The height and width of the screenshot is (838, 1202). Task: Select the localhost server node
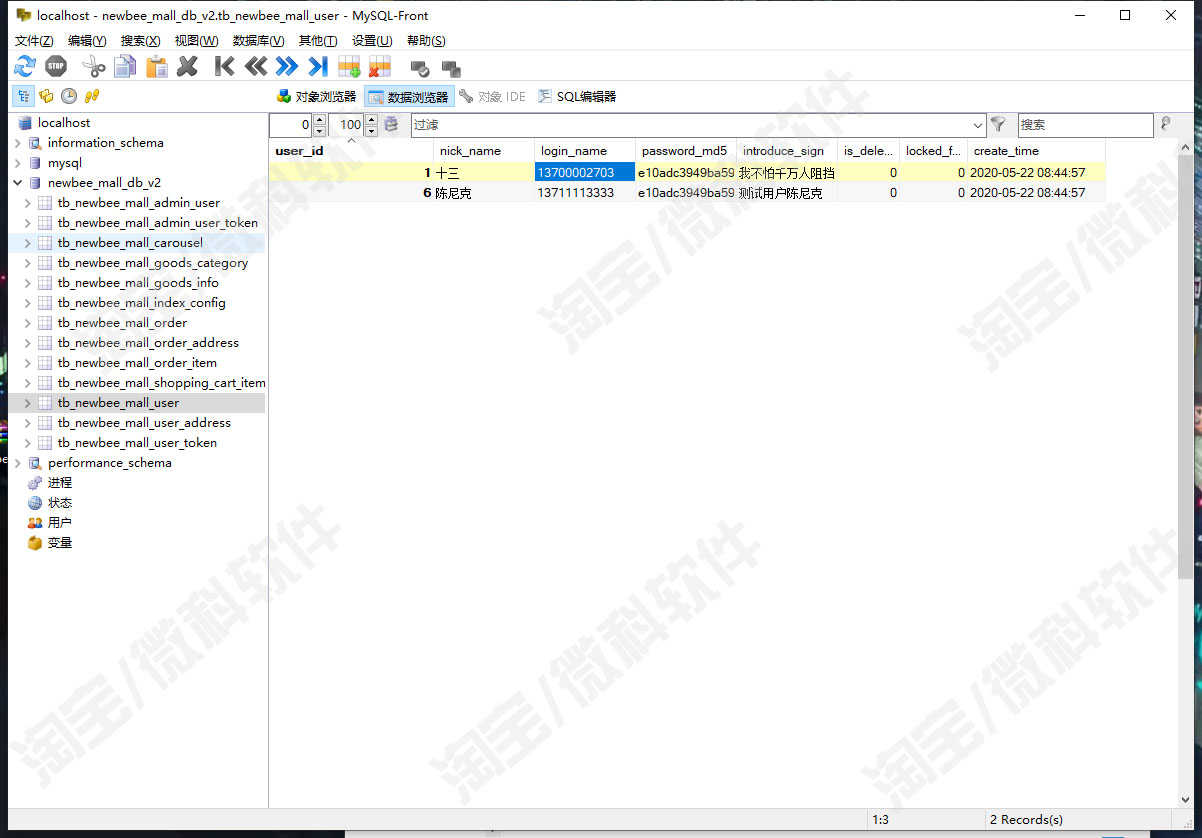(x=63, y=123)
